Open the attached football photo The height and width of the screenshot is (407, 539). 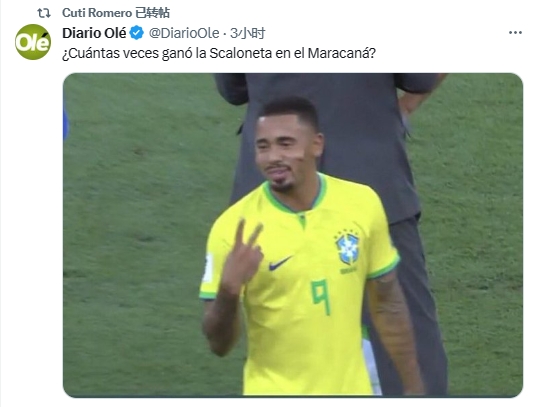click(293, 235)
